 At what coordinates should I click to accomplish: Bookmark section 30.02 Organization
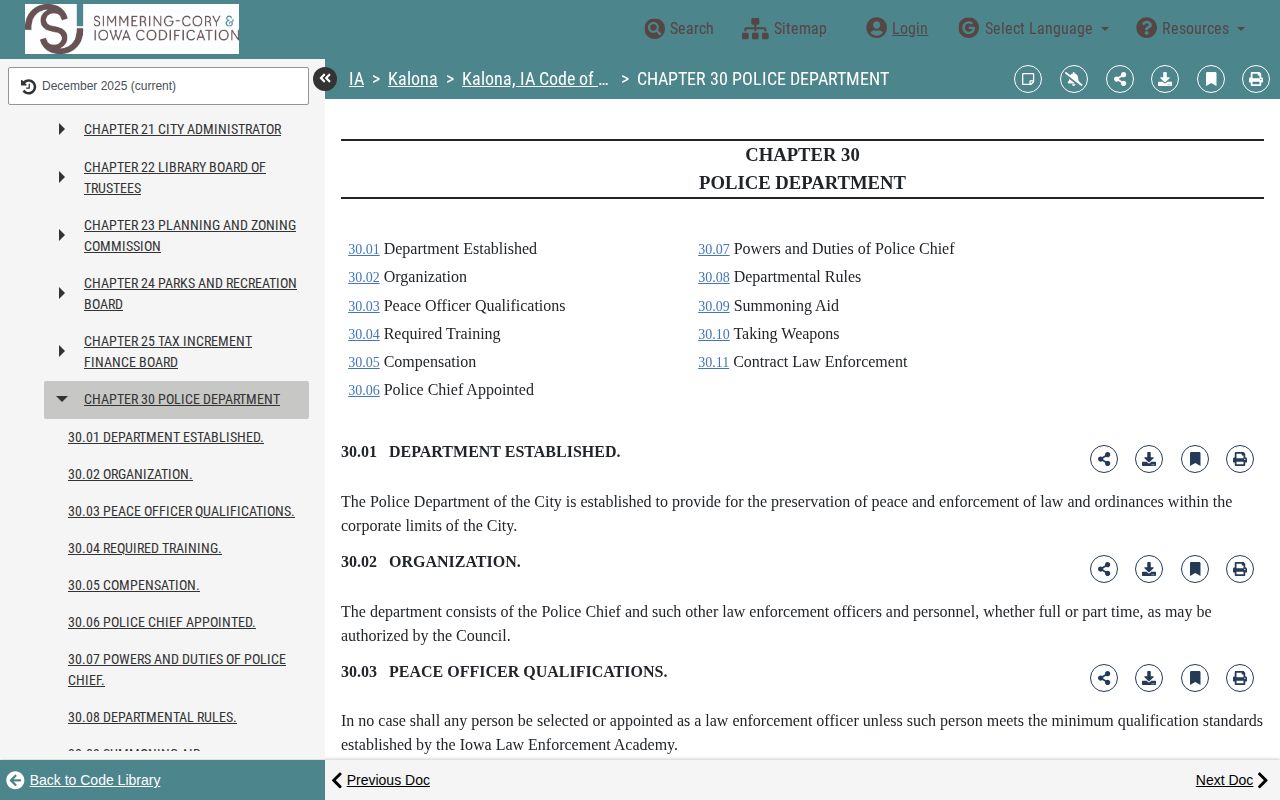(1195, 569)
